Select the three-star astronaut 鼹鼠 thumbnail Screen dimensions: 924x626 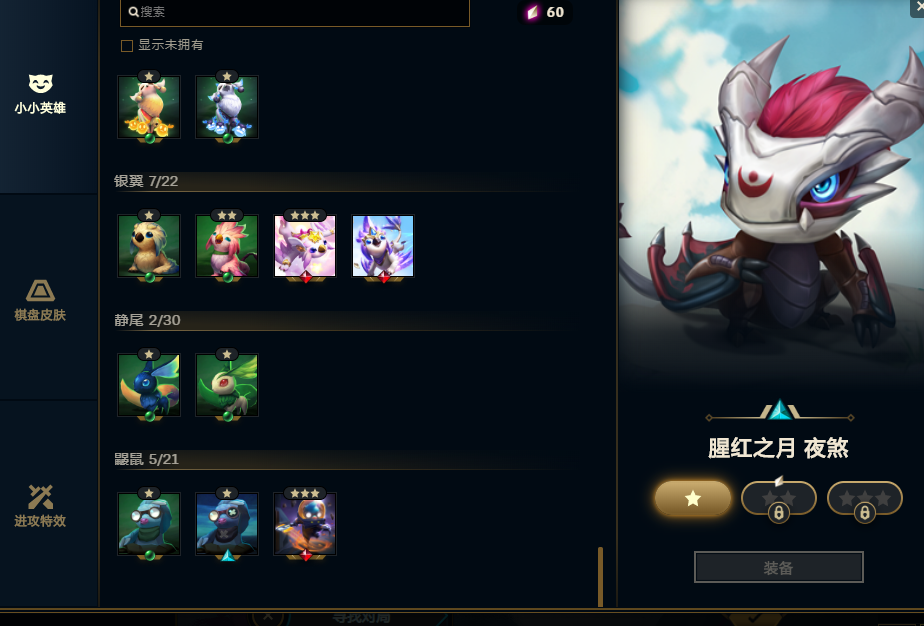click(x=305, y=524)
